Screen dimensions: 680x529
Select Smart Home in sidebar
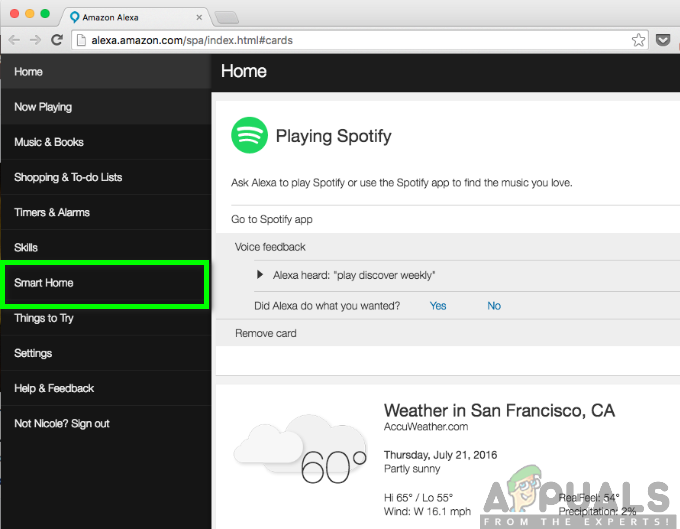pyautogui.click(x=106, y=283)
